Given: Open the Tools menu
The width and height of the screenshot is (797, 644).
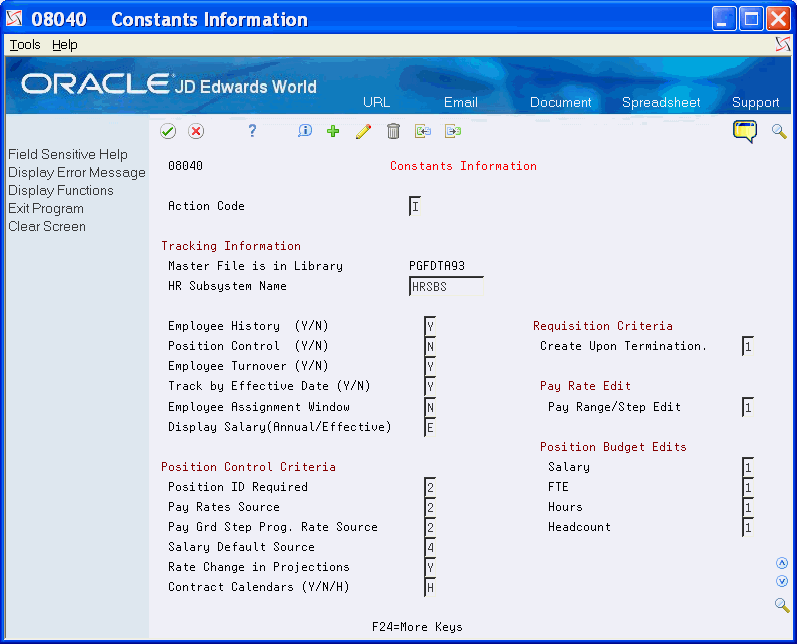Looking at the screenshot, I should [x=25, y=45].
